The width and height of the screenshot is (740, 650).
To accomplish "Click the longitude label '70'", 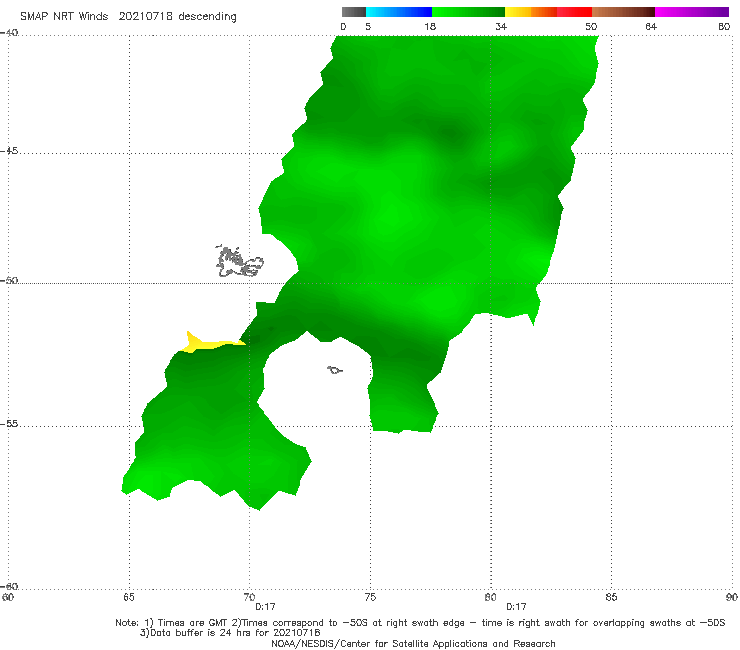I will click(x=249, y=597).
